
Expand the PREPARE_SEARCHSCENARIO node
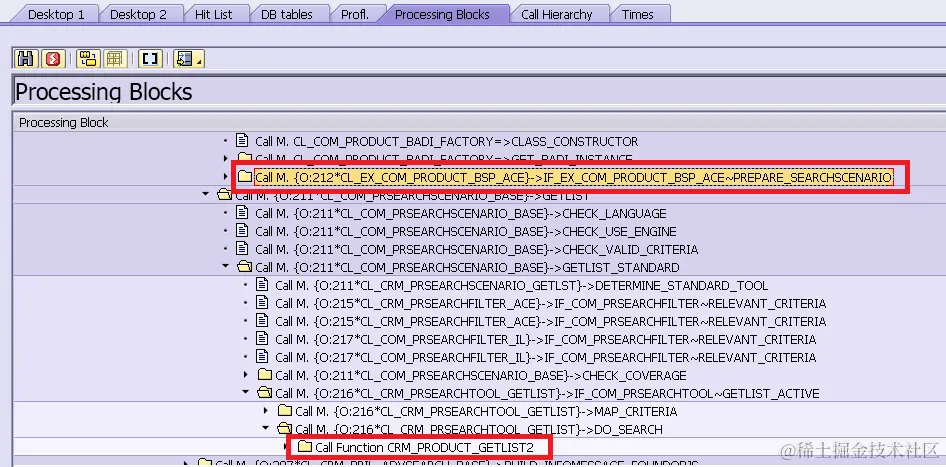[x=226, y=177]
